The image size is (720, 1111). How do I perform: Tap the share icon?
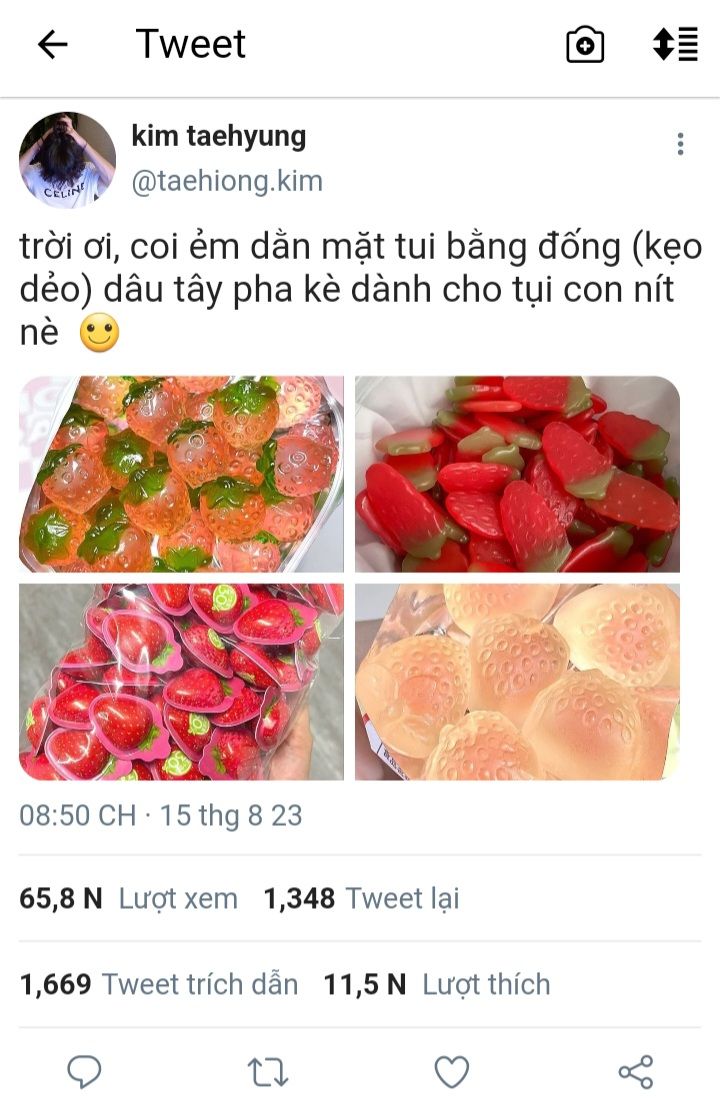[636, 1072]
